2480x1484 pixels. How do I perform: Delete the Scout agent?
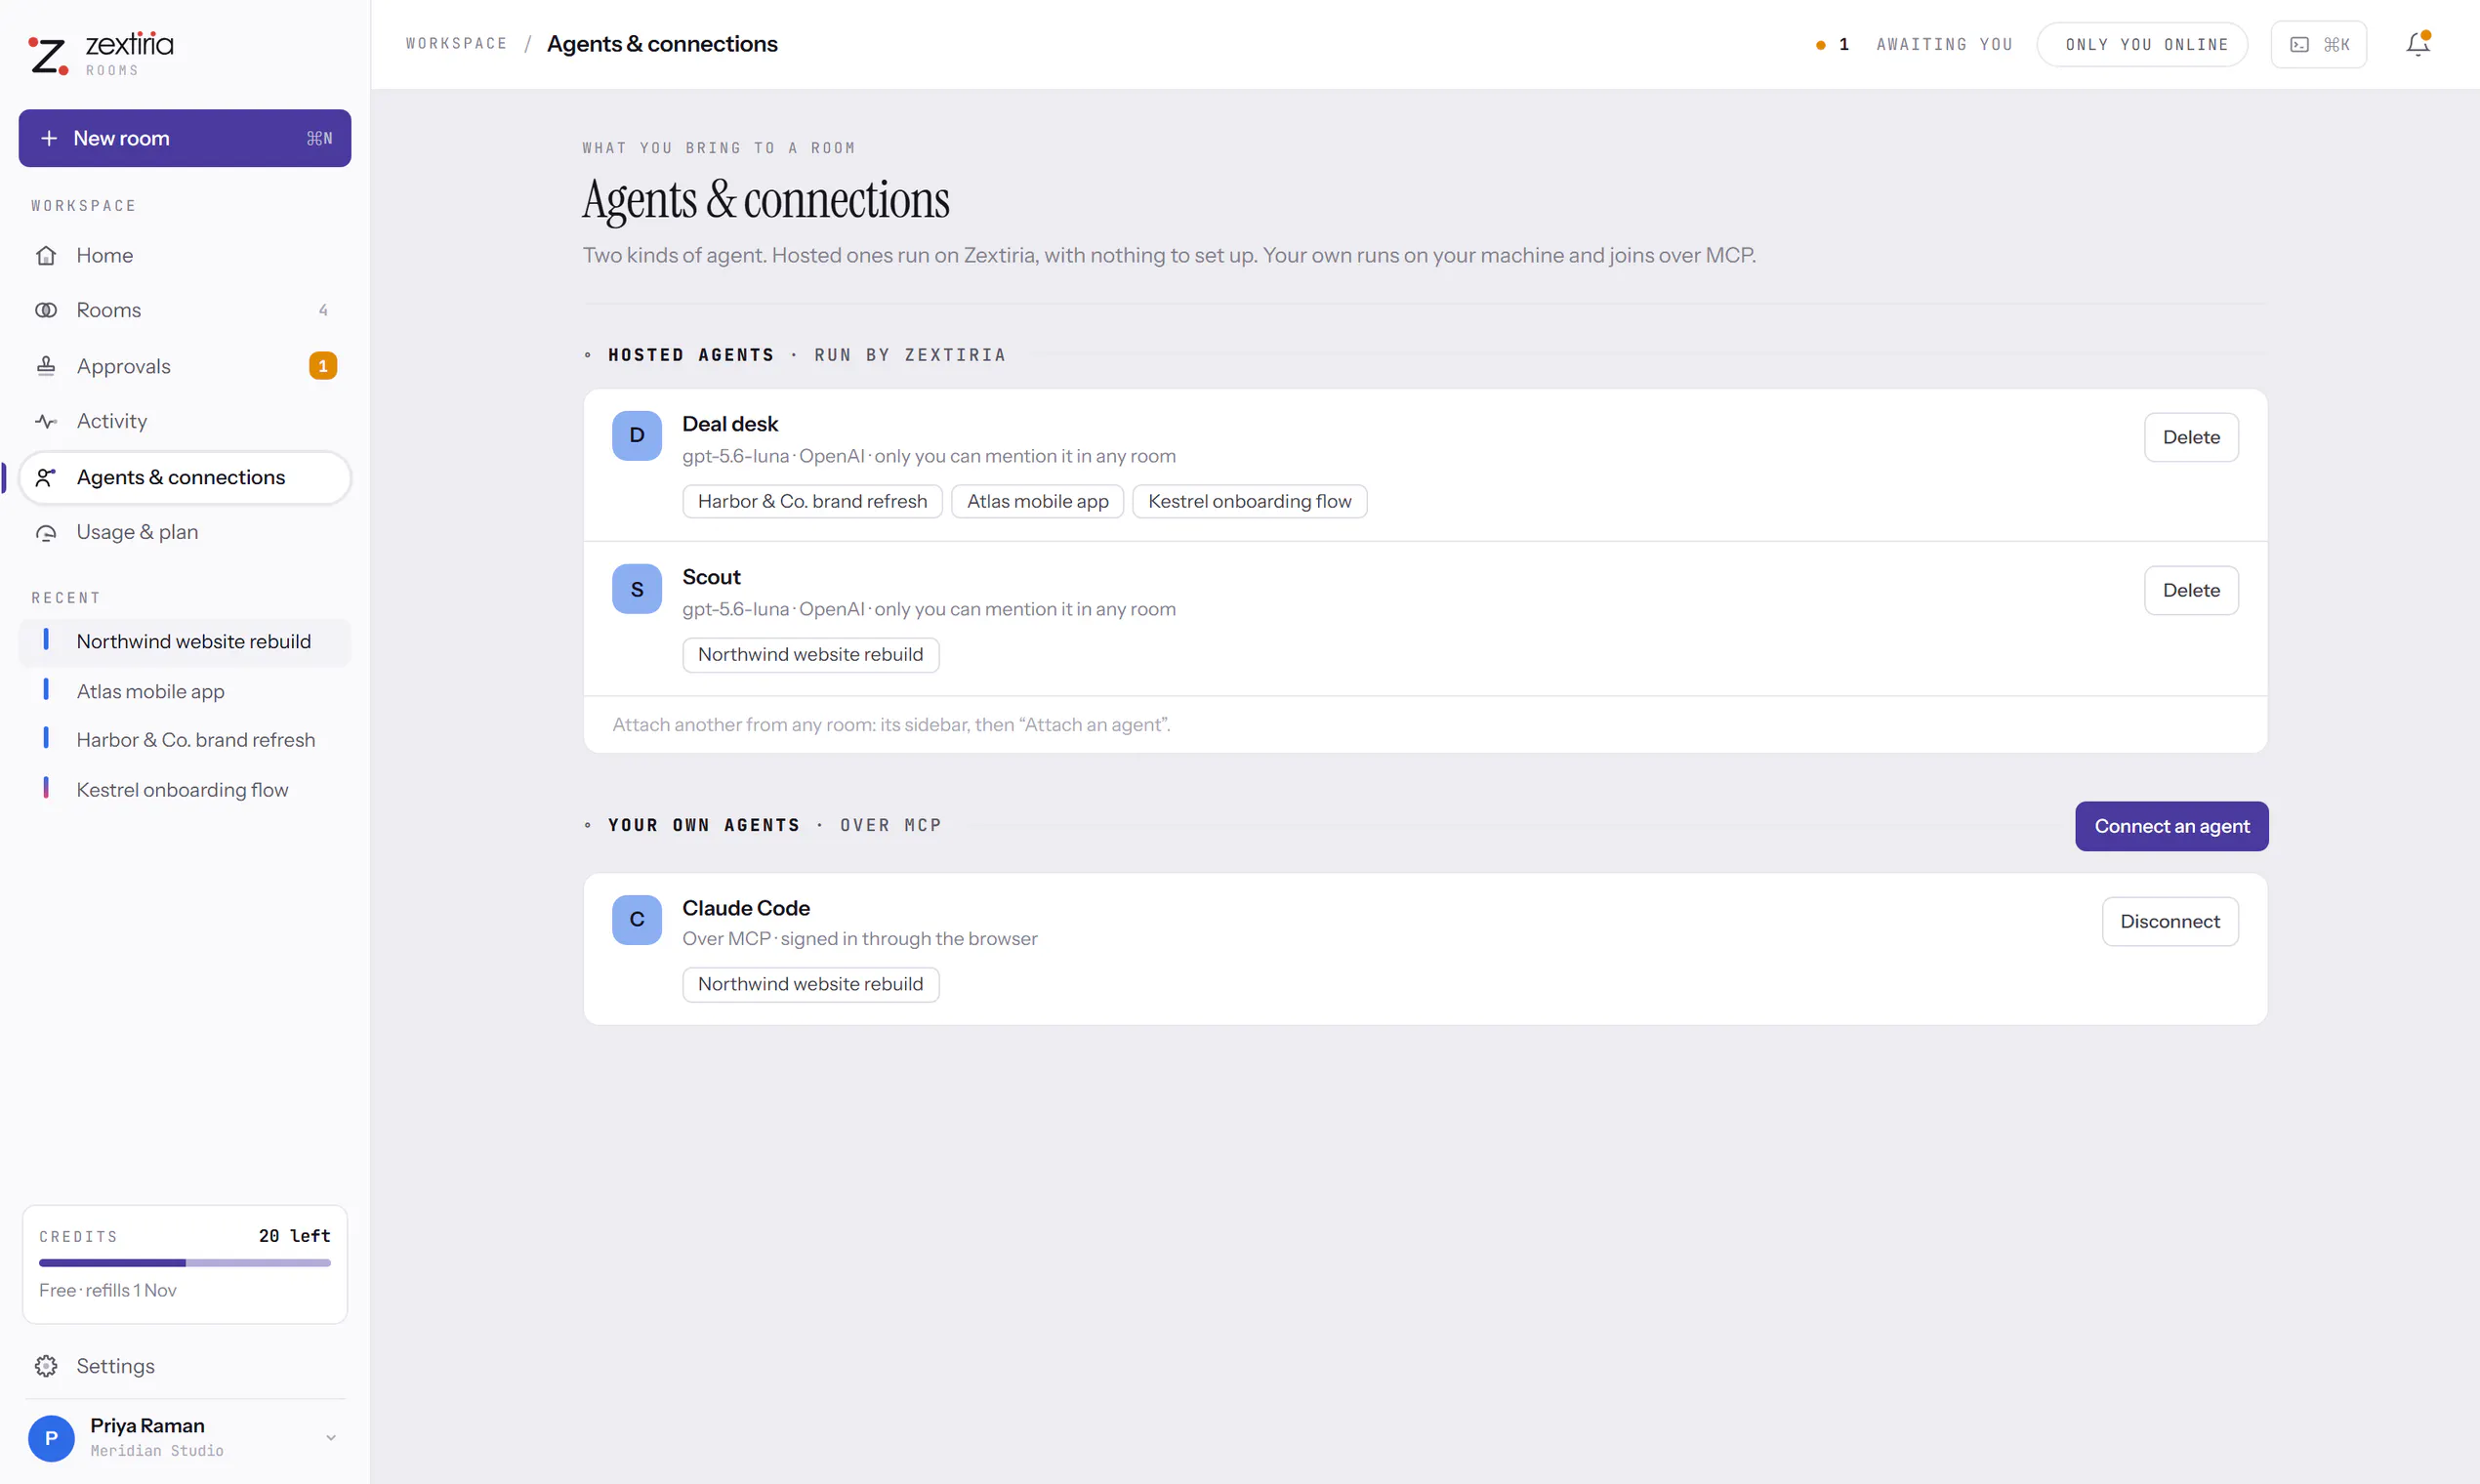(x=2191, y=590)
